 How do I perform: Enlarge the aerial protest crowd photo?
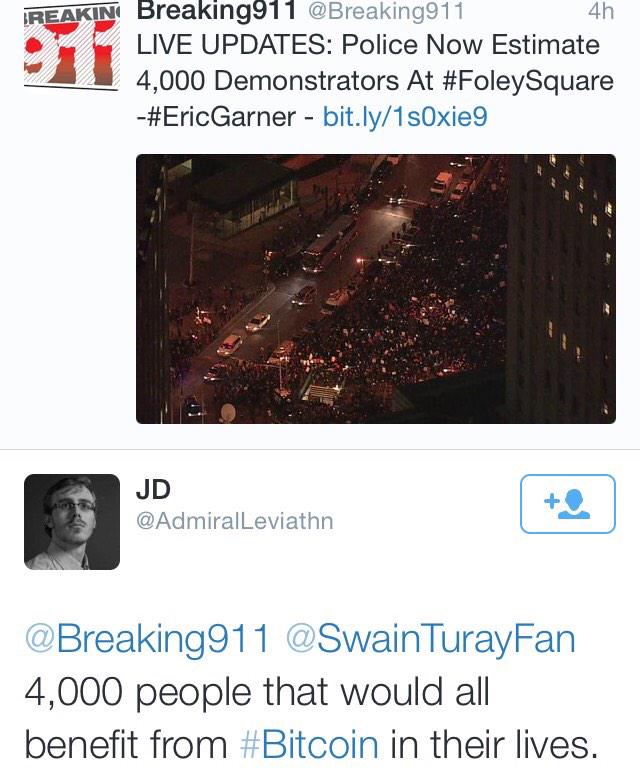pyautogui.click(x=376, y=289)
